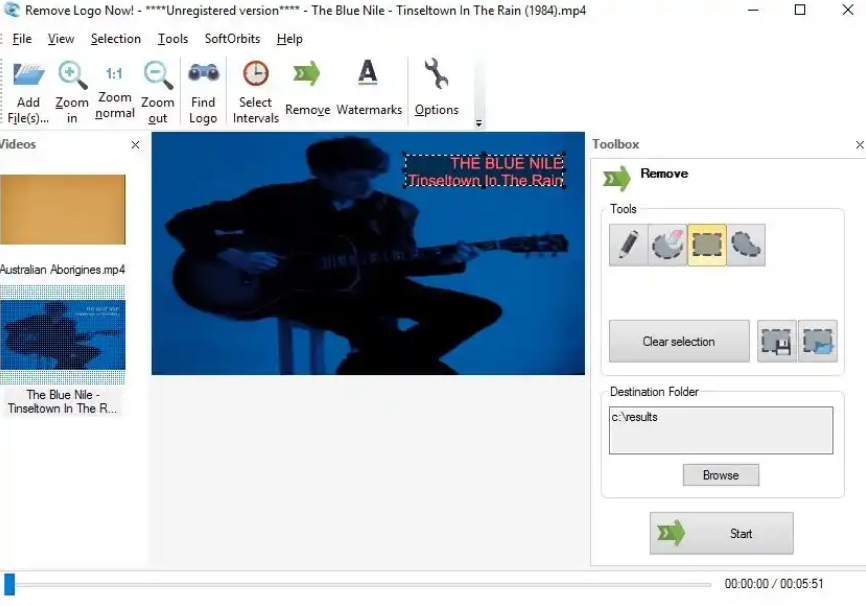This screenshot has height=606, width=866.
Task: Open the Selection menu
Action: point(115,39)
